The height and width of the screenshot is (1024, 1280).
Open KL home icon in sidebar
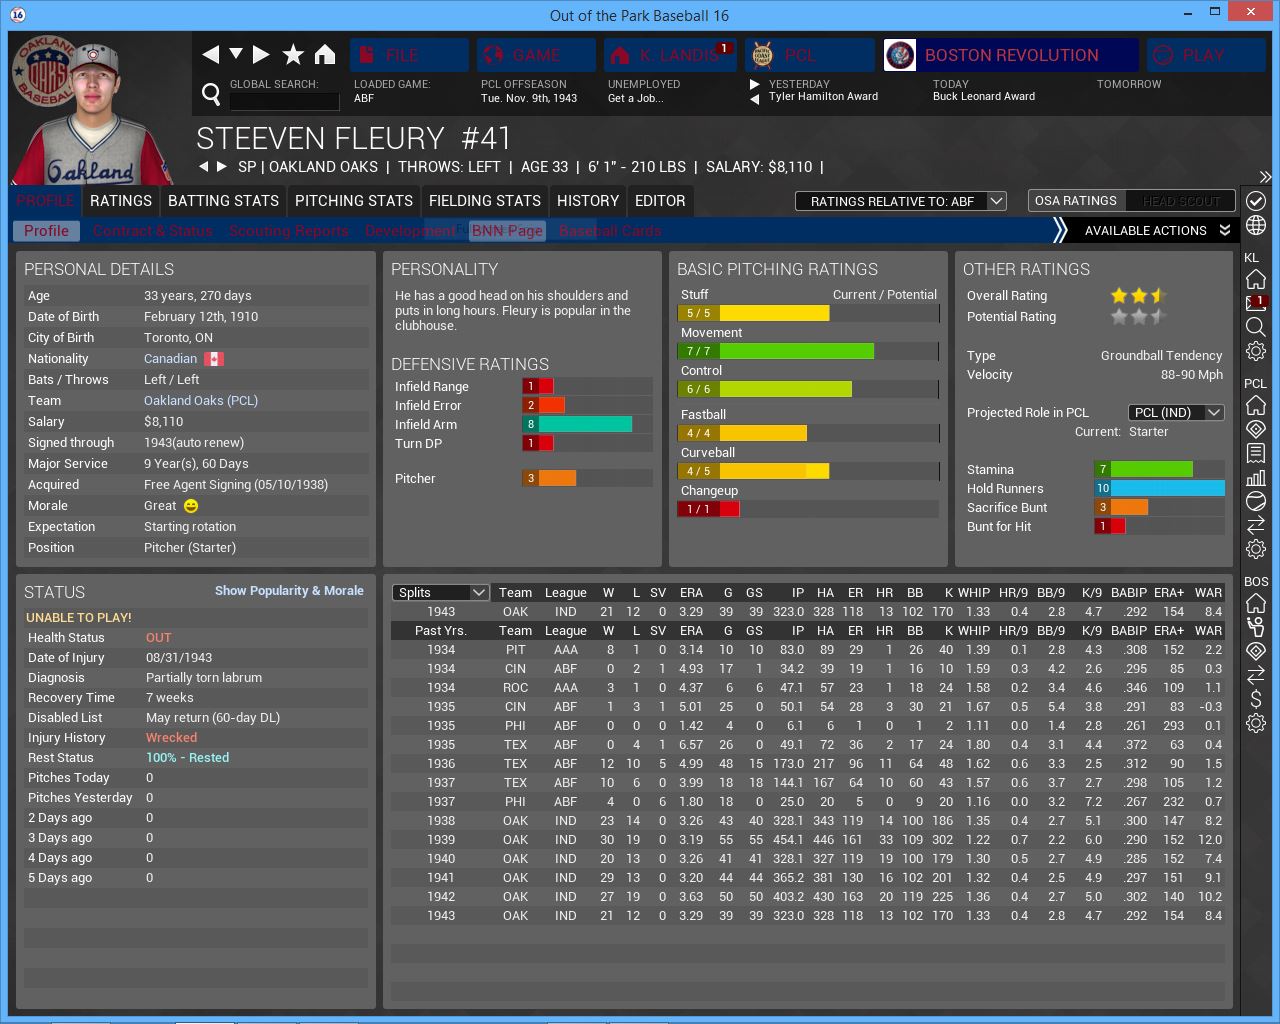point(1256,279)
